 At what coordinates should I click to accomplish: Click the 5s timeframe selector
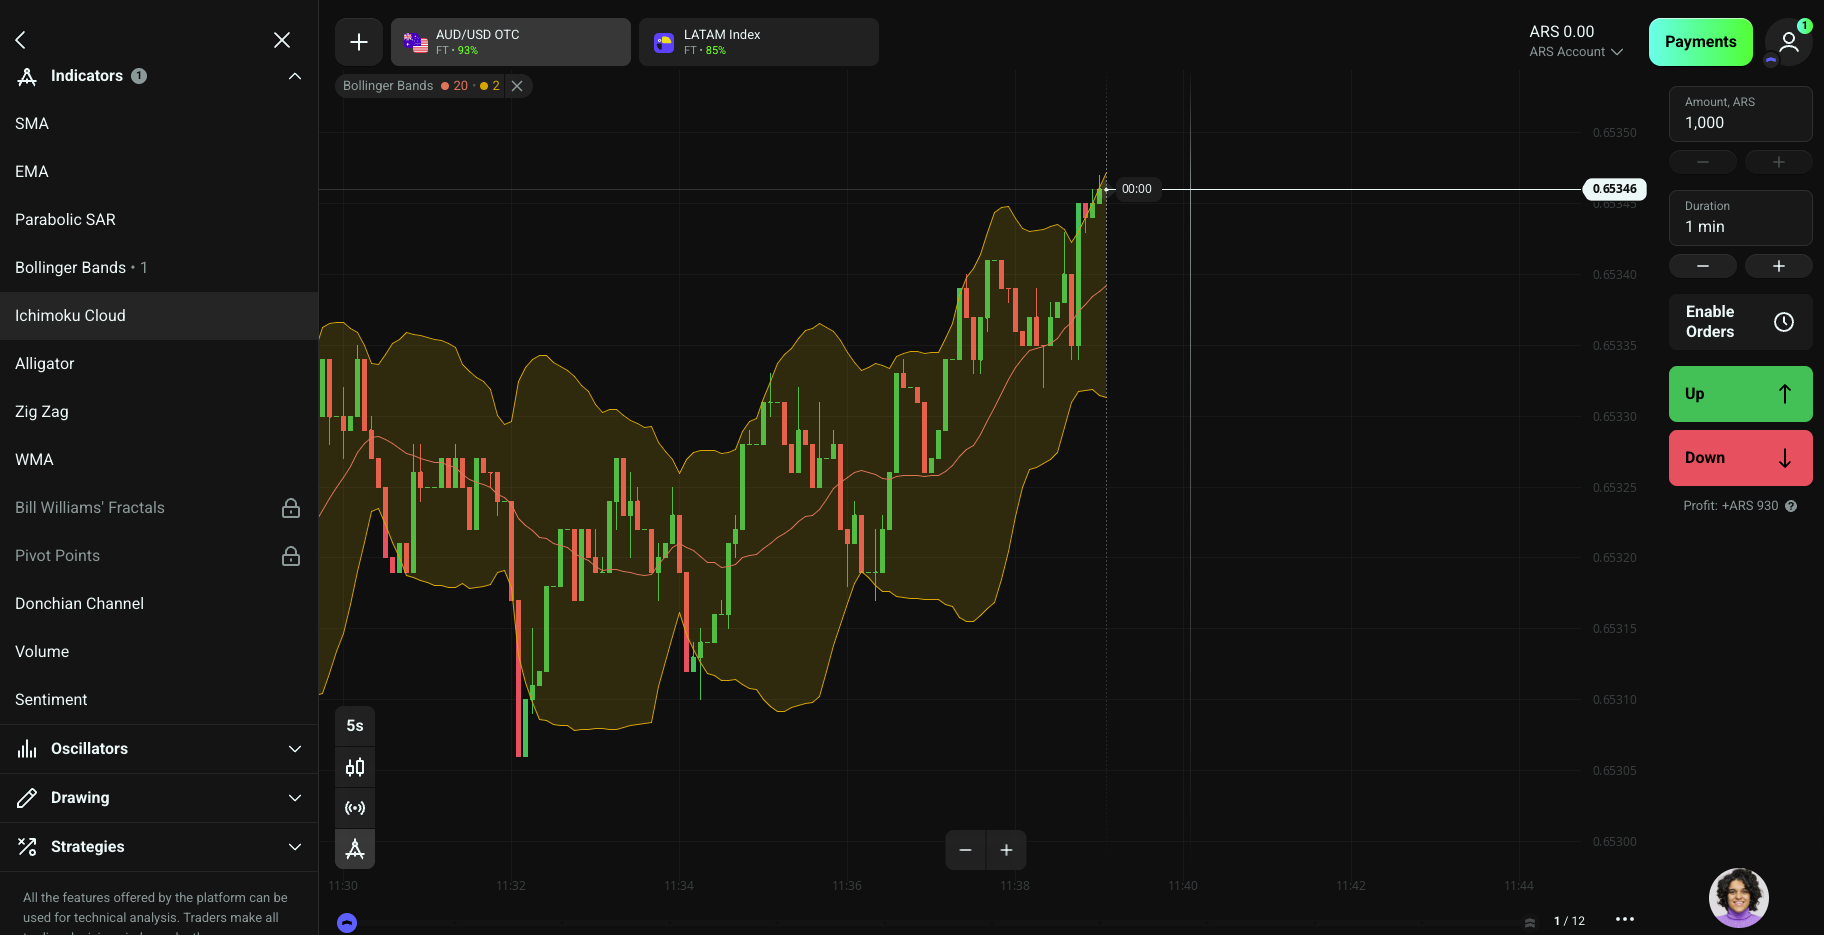(355, 725)
